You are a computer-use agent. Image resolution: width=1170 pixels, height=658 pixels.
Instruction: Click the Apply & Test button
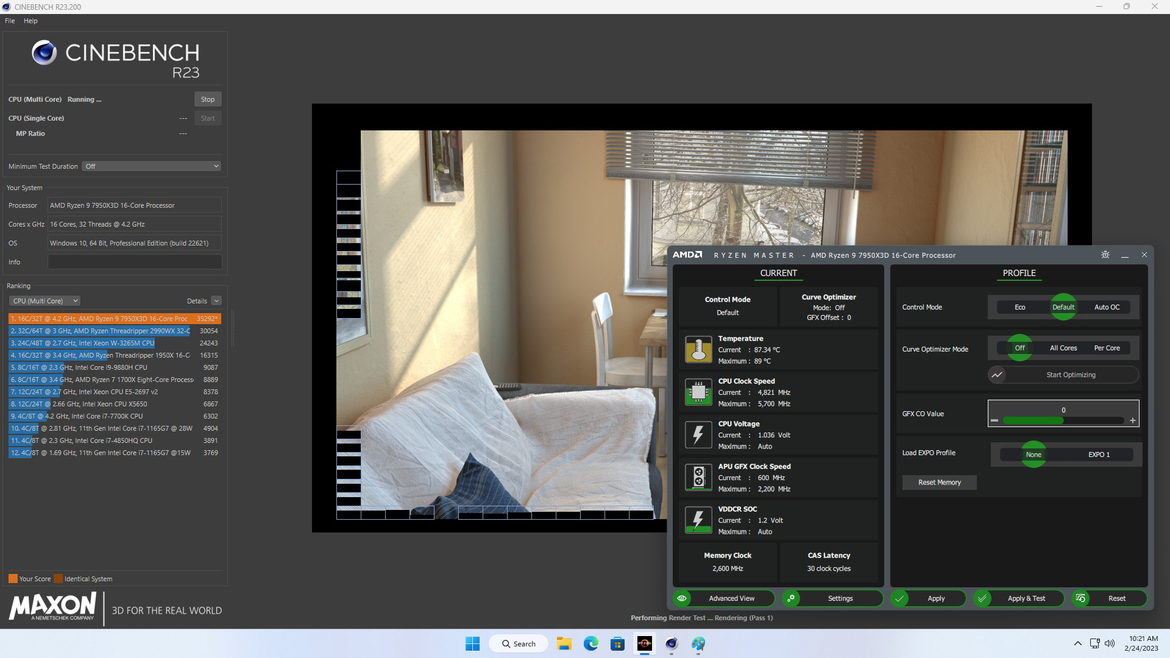point(1019,598)
